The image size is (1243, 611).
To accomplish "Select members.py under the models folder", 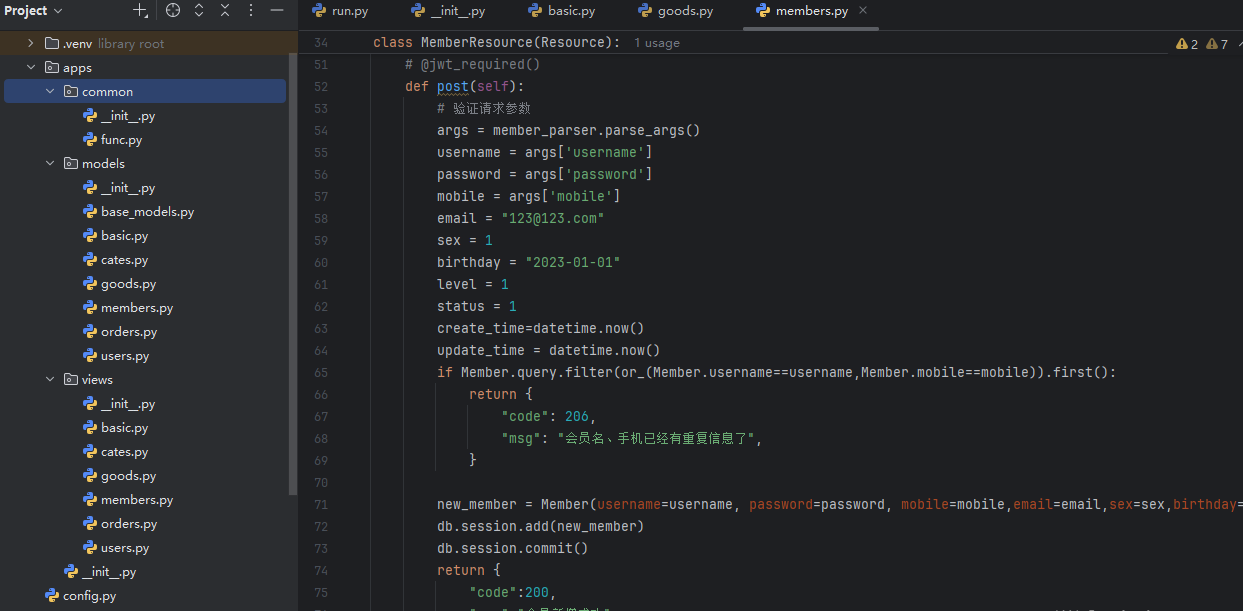I will click(x=137, y=307).
